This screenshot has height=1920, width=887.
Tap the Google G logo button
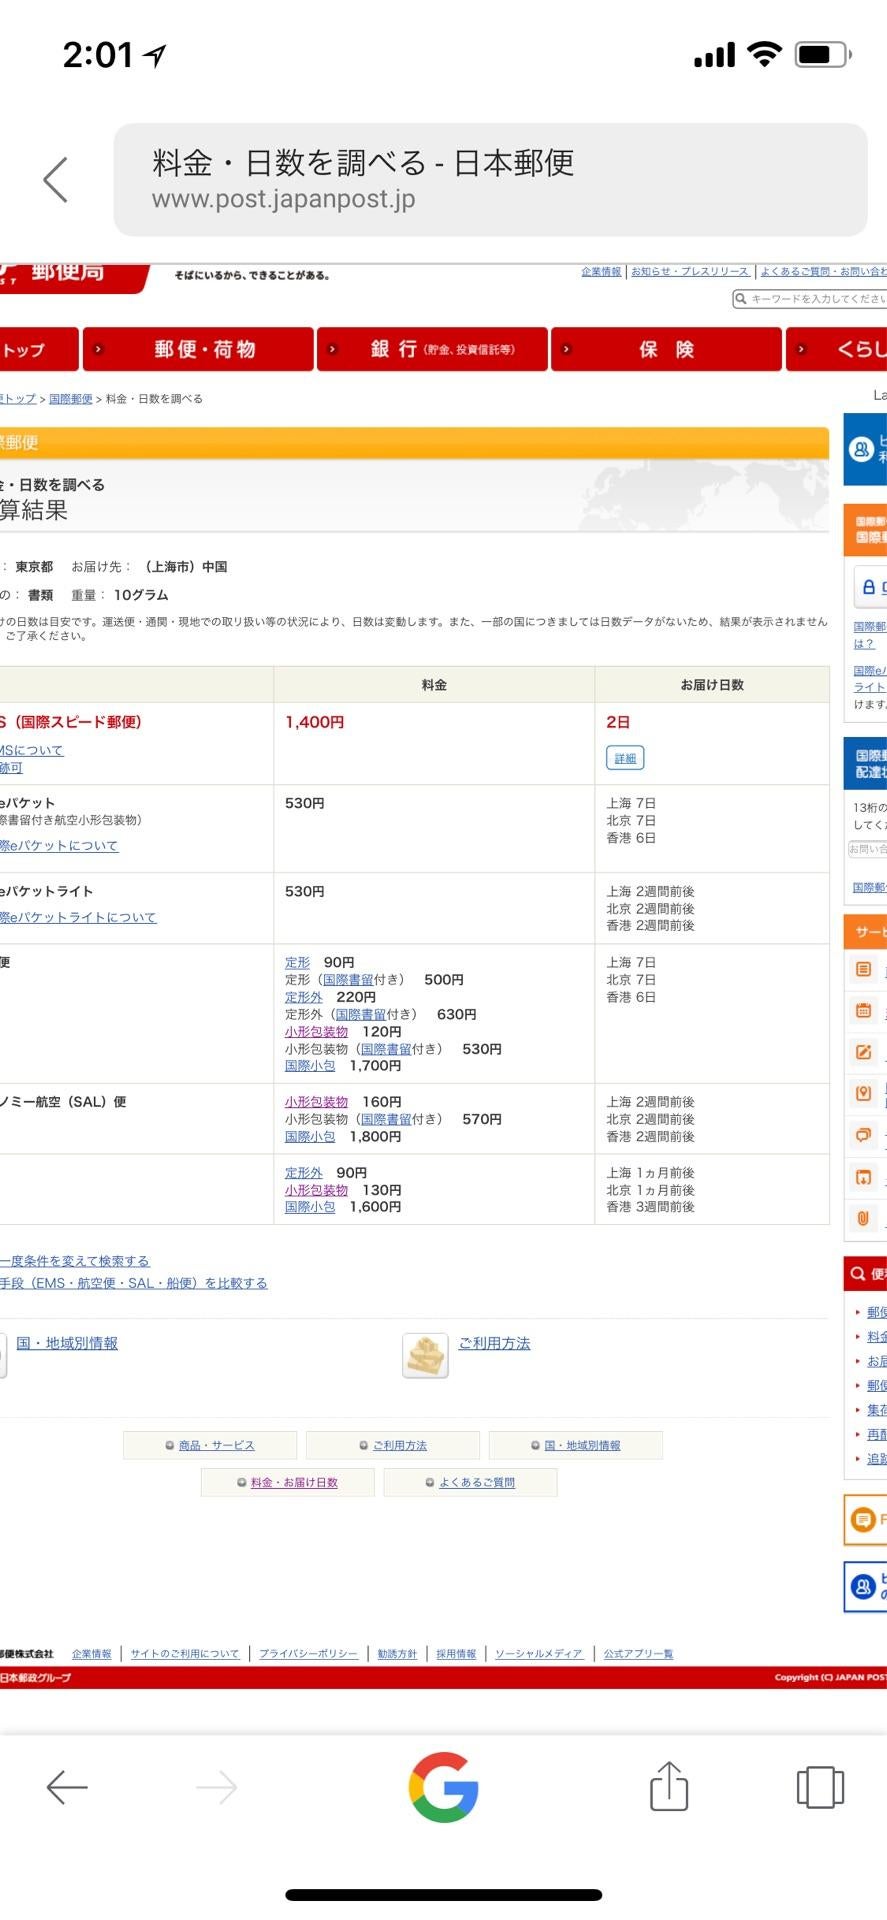[443, 1787]
